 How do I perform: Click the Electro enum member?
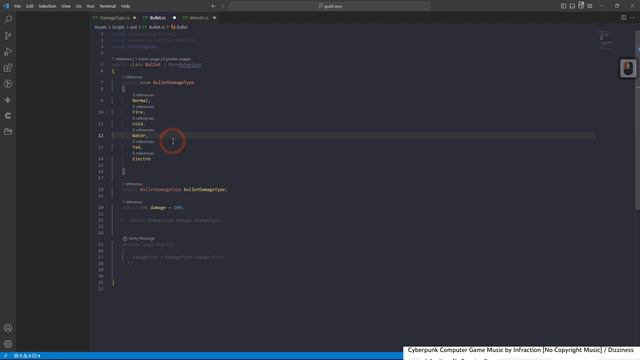(x=142, y=159)
